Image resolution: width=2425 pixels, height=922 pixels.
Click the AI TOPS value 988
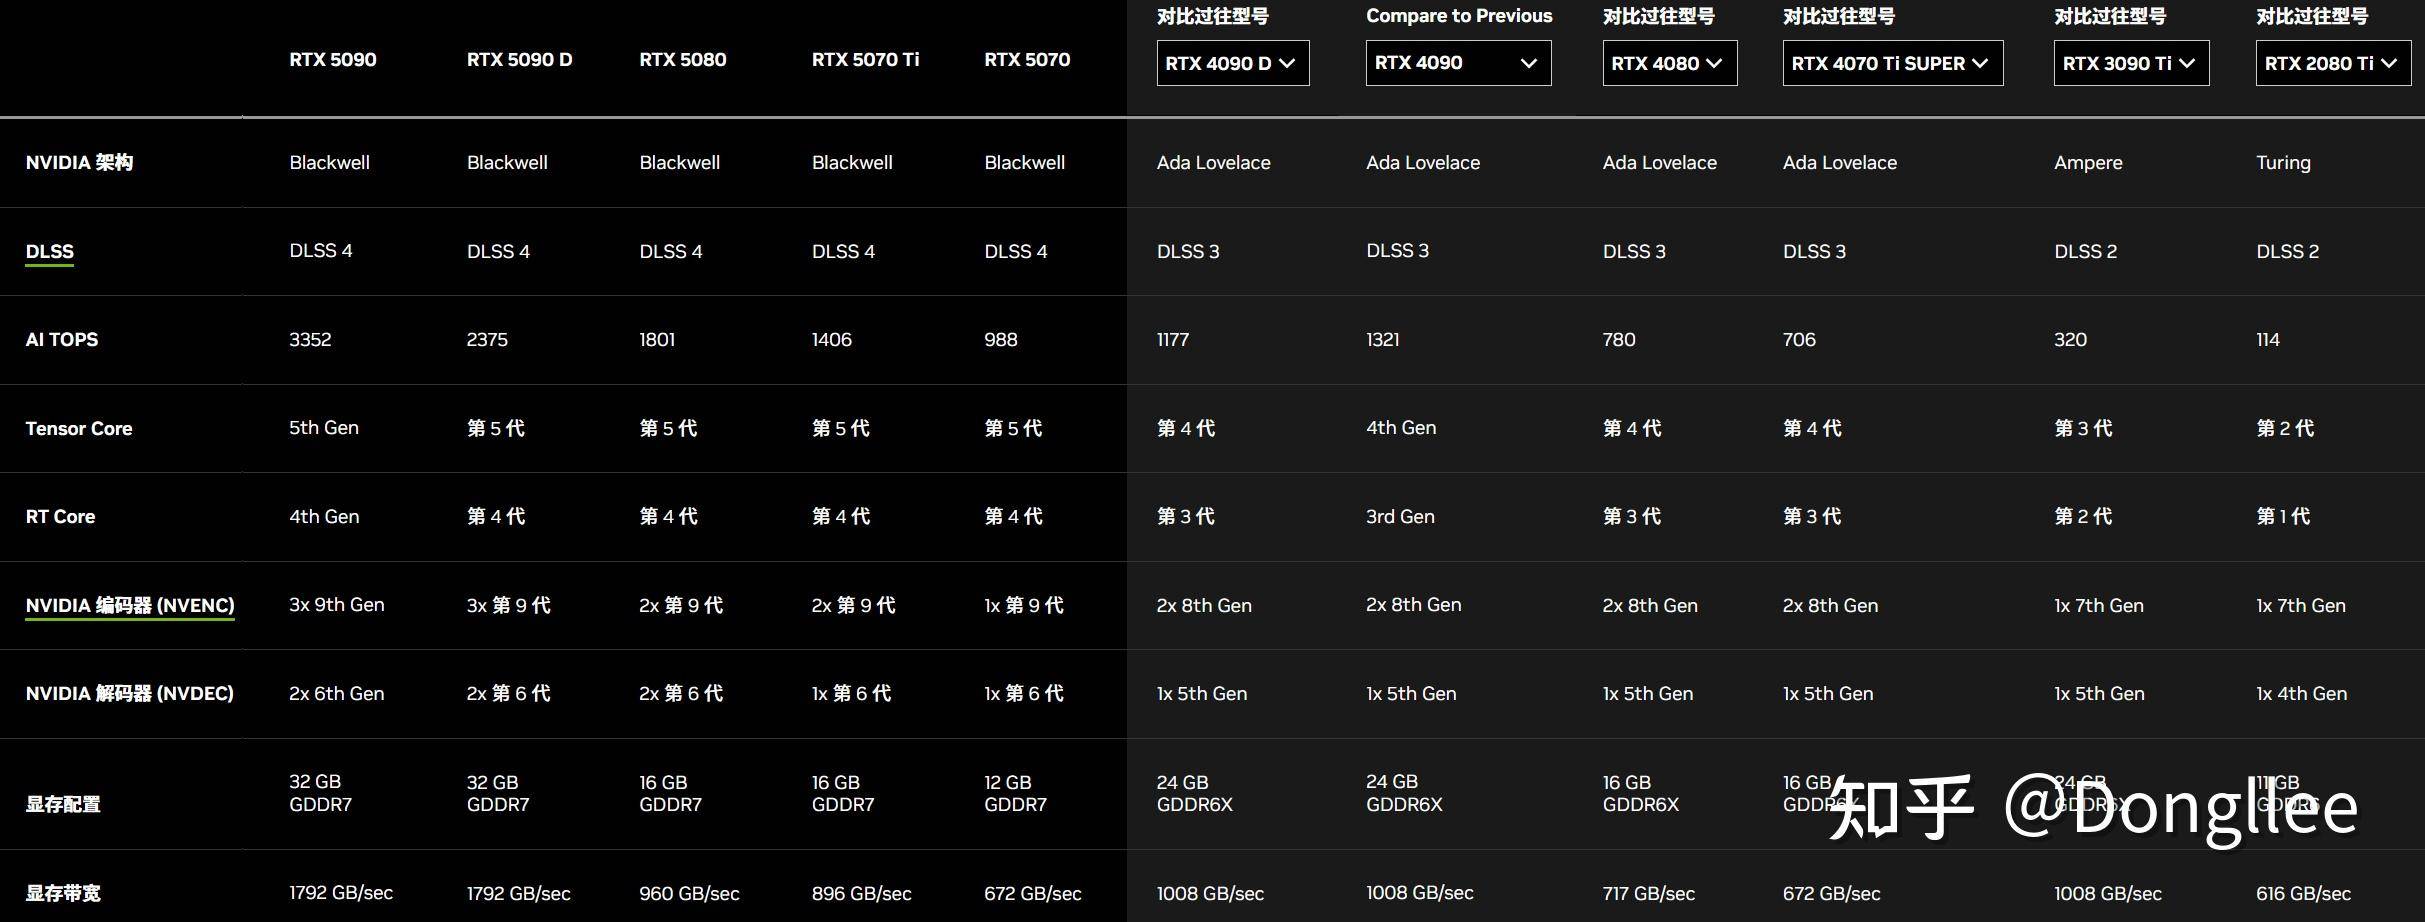[1001, 340]
